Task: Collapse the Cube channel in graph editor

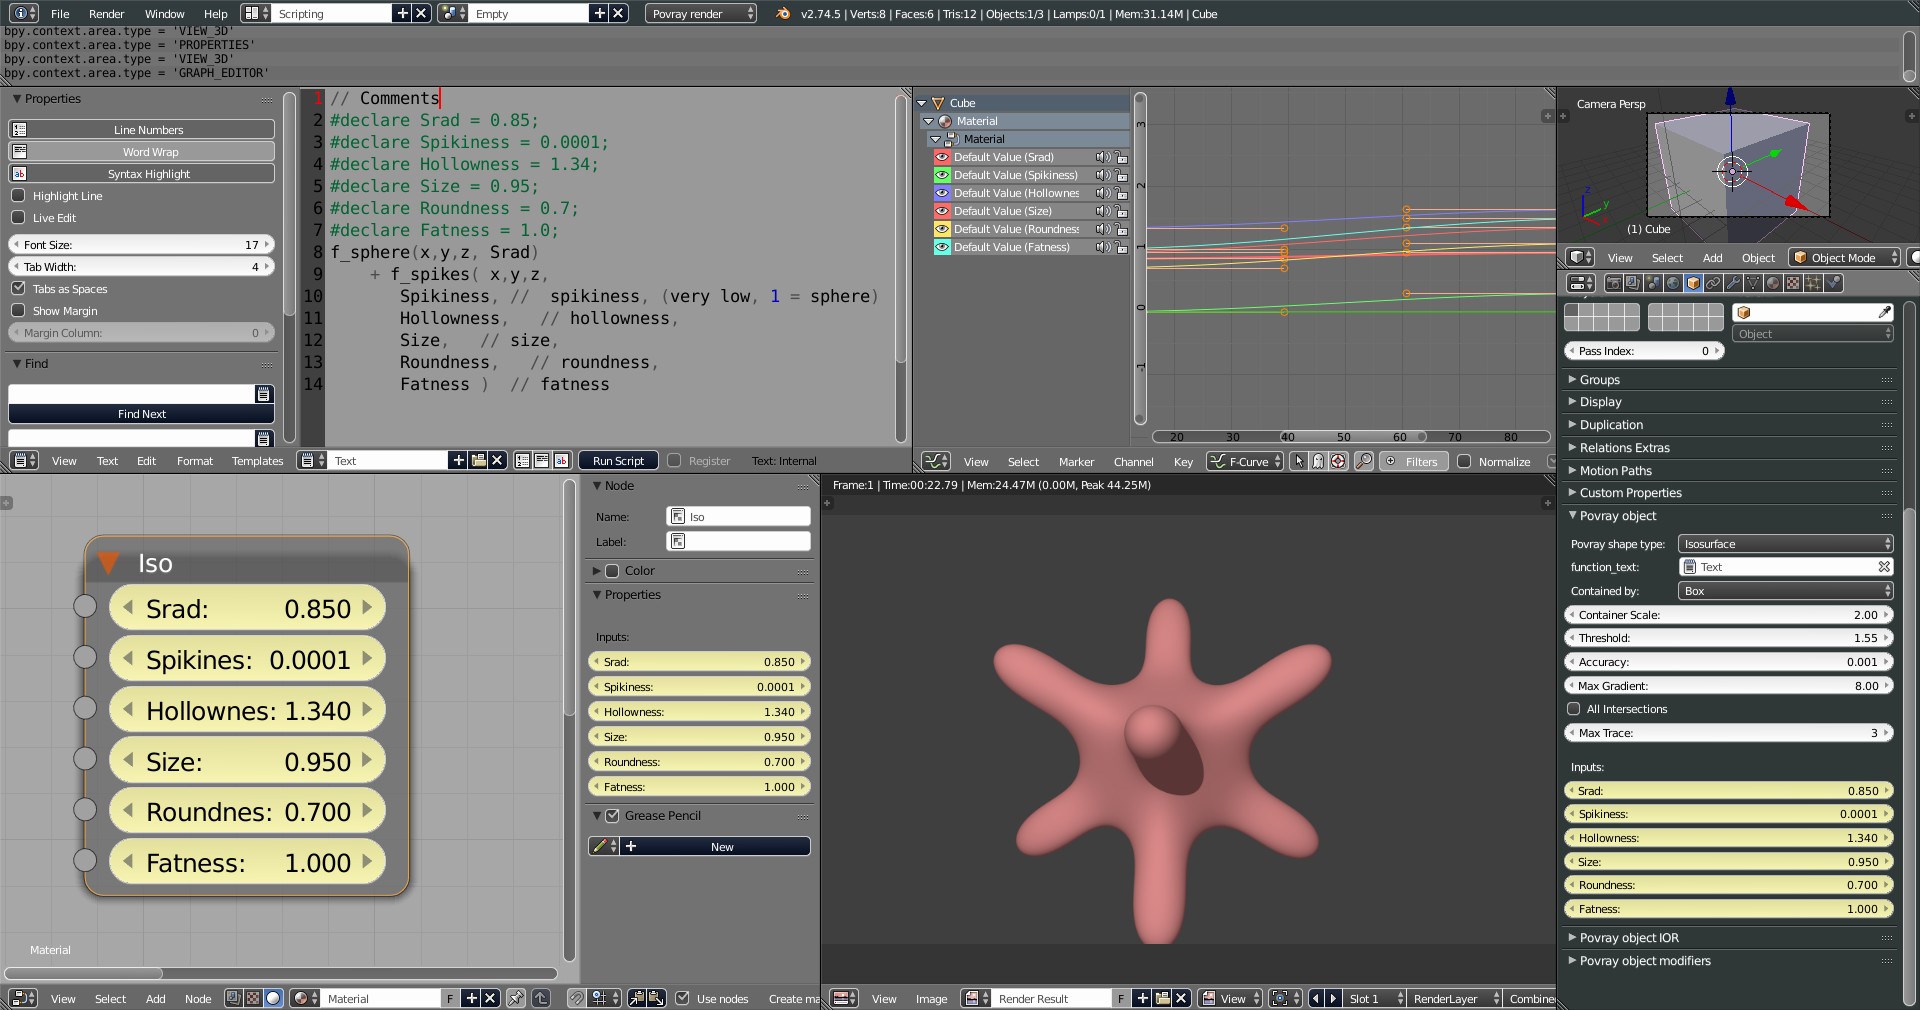Action: [922, 103]
